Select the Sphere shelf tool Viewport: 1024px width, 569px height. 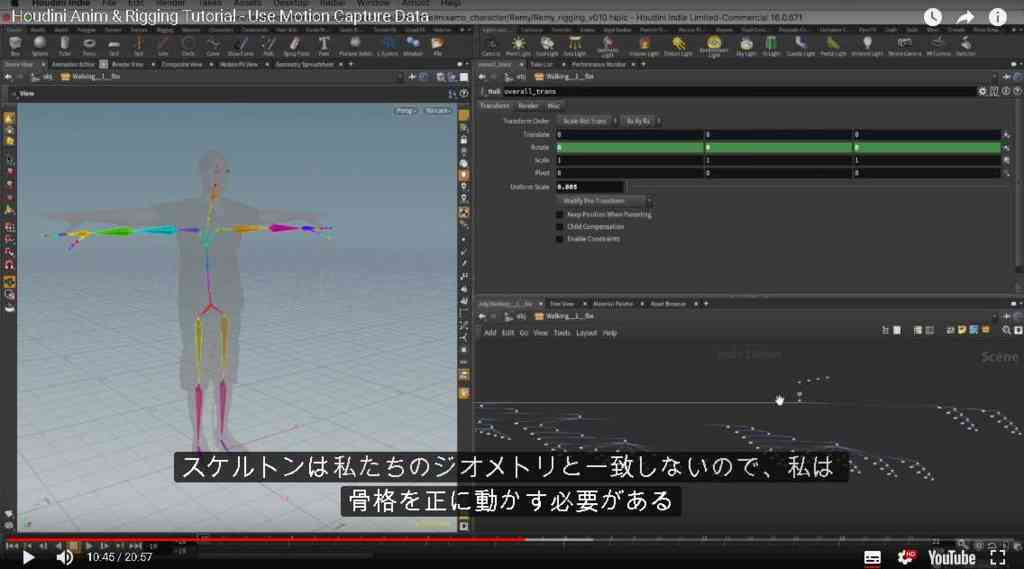(x=40, y=45)
